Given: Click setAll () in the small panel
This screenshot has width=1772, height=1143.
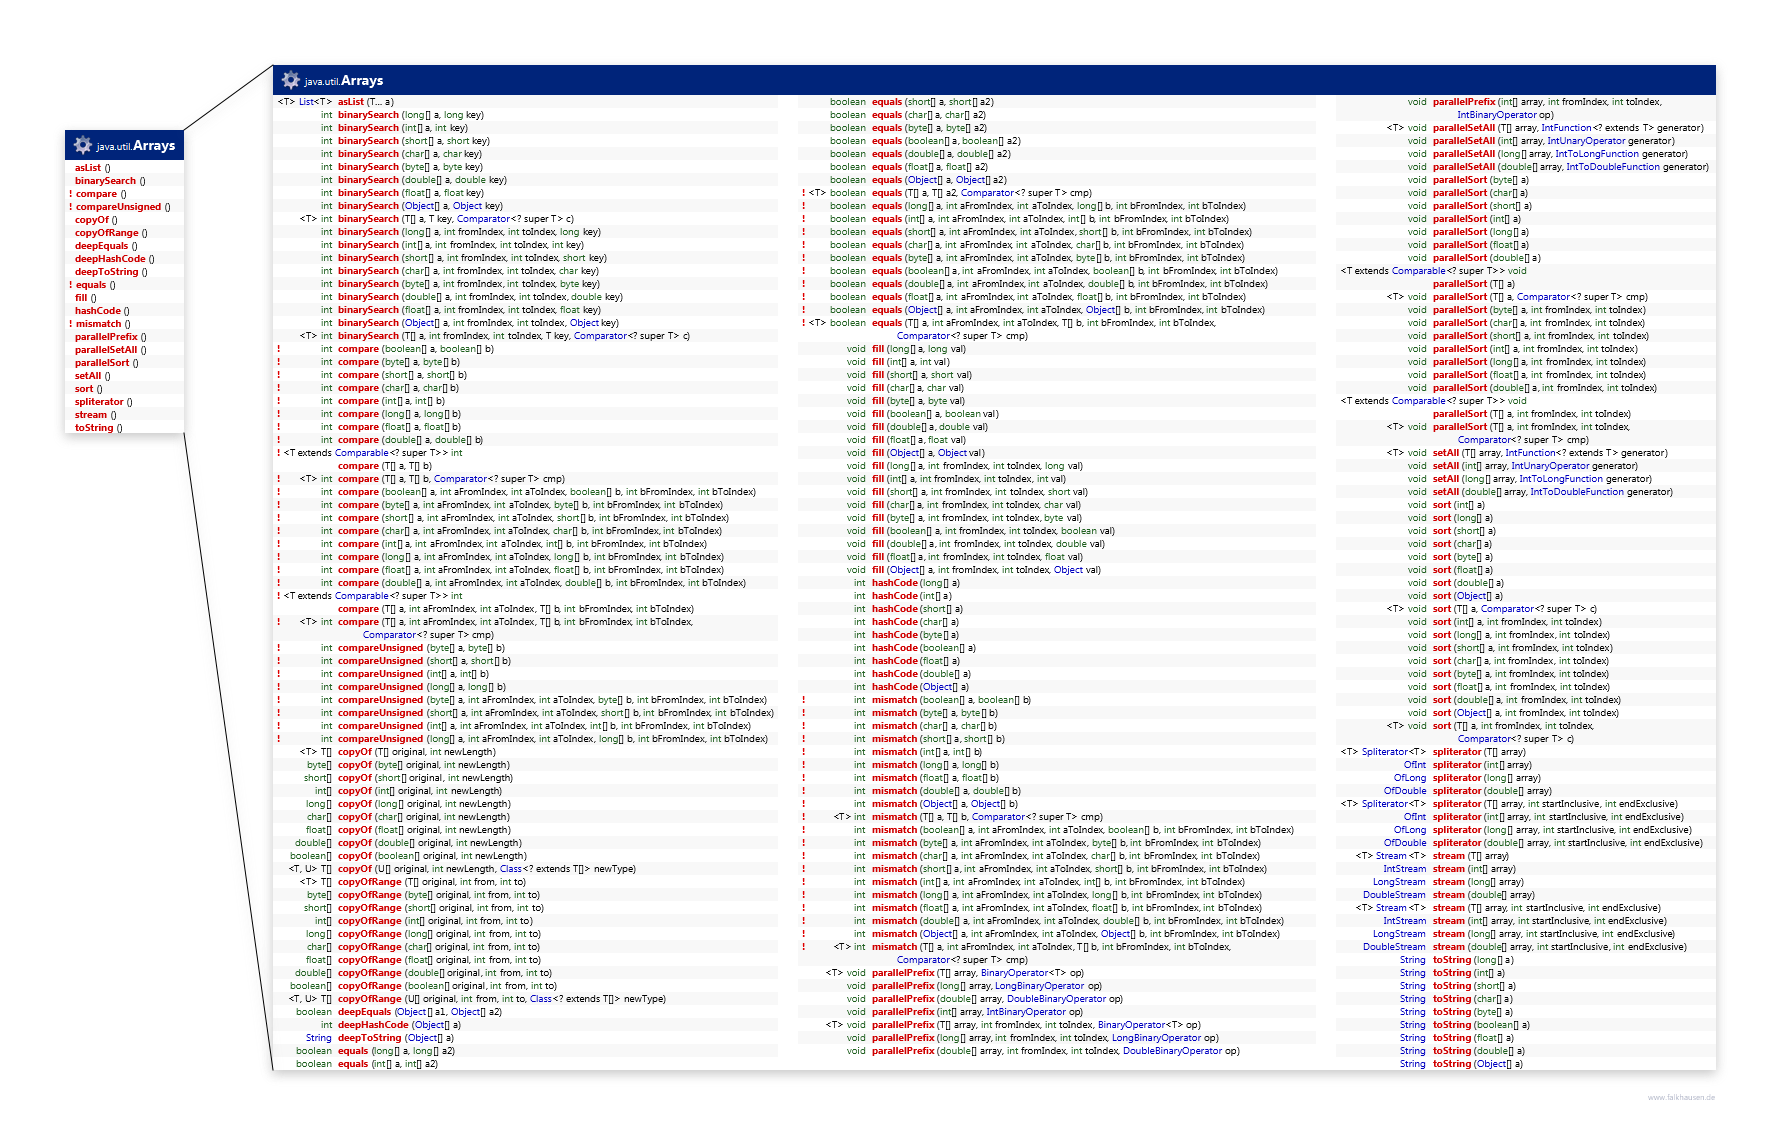Looking at the screenshot, I should 93,376.
